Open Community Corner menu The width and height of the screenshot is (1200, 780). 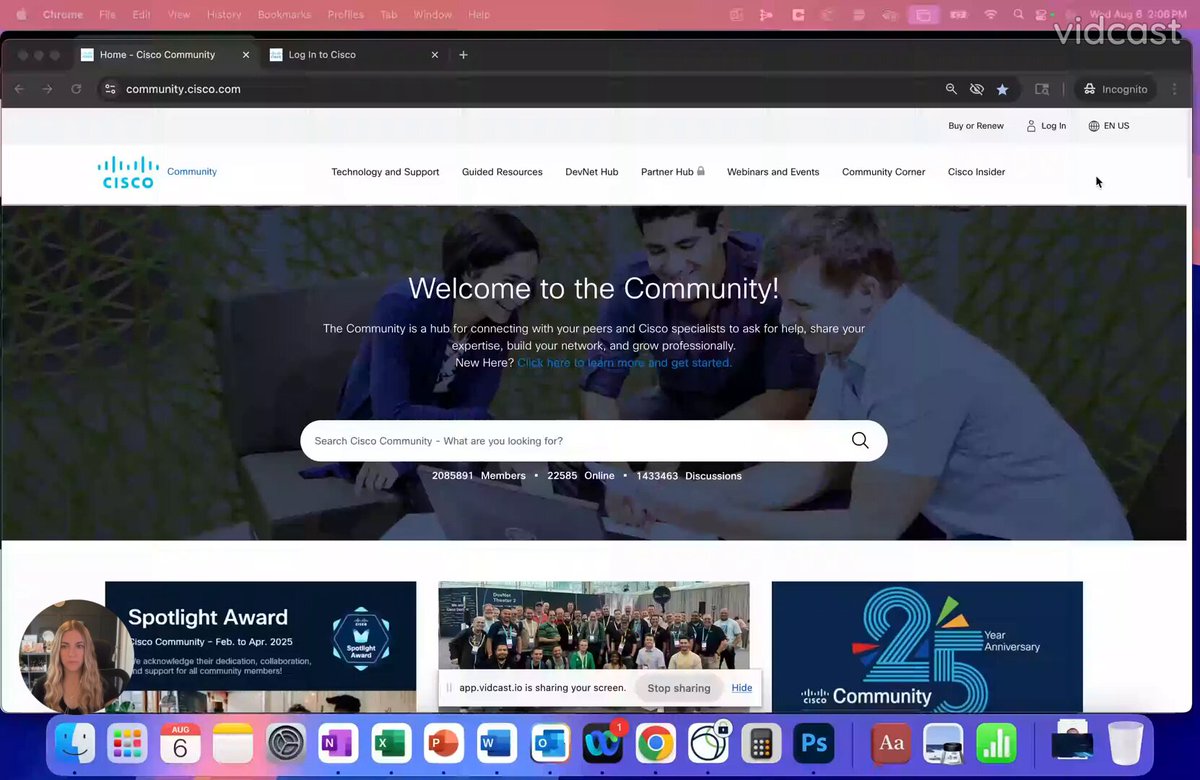point(884,172)
